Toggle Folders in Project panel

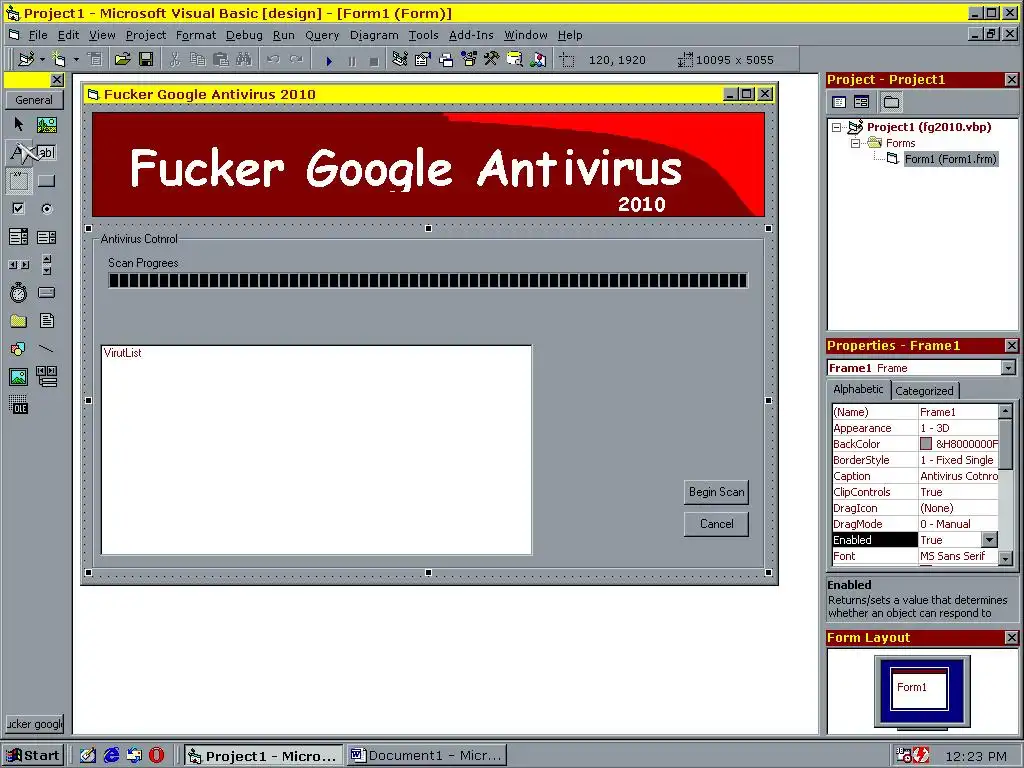coord(891,102)
